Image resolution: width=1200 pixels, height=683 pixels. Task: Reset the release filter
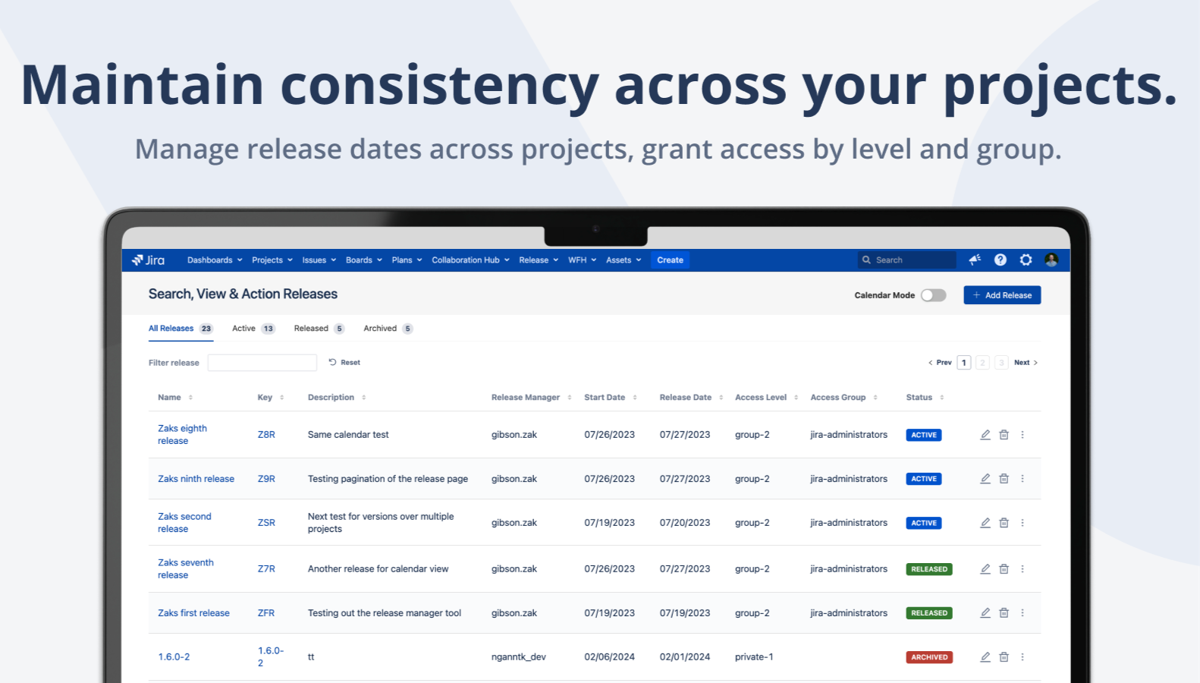(344, 361)
